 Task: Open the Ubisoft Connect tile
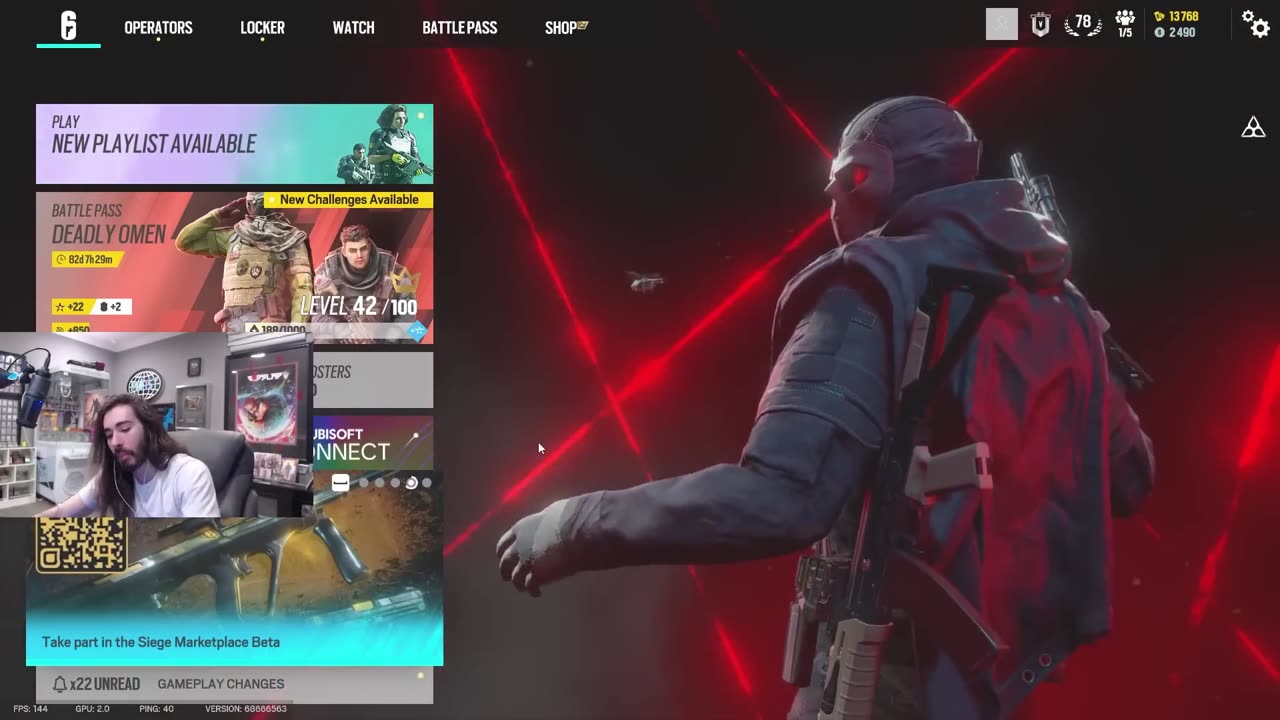click(373, 443)
